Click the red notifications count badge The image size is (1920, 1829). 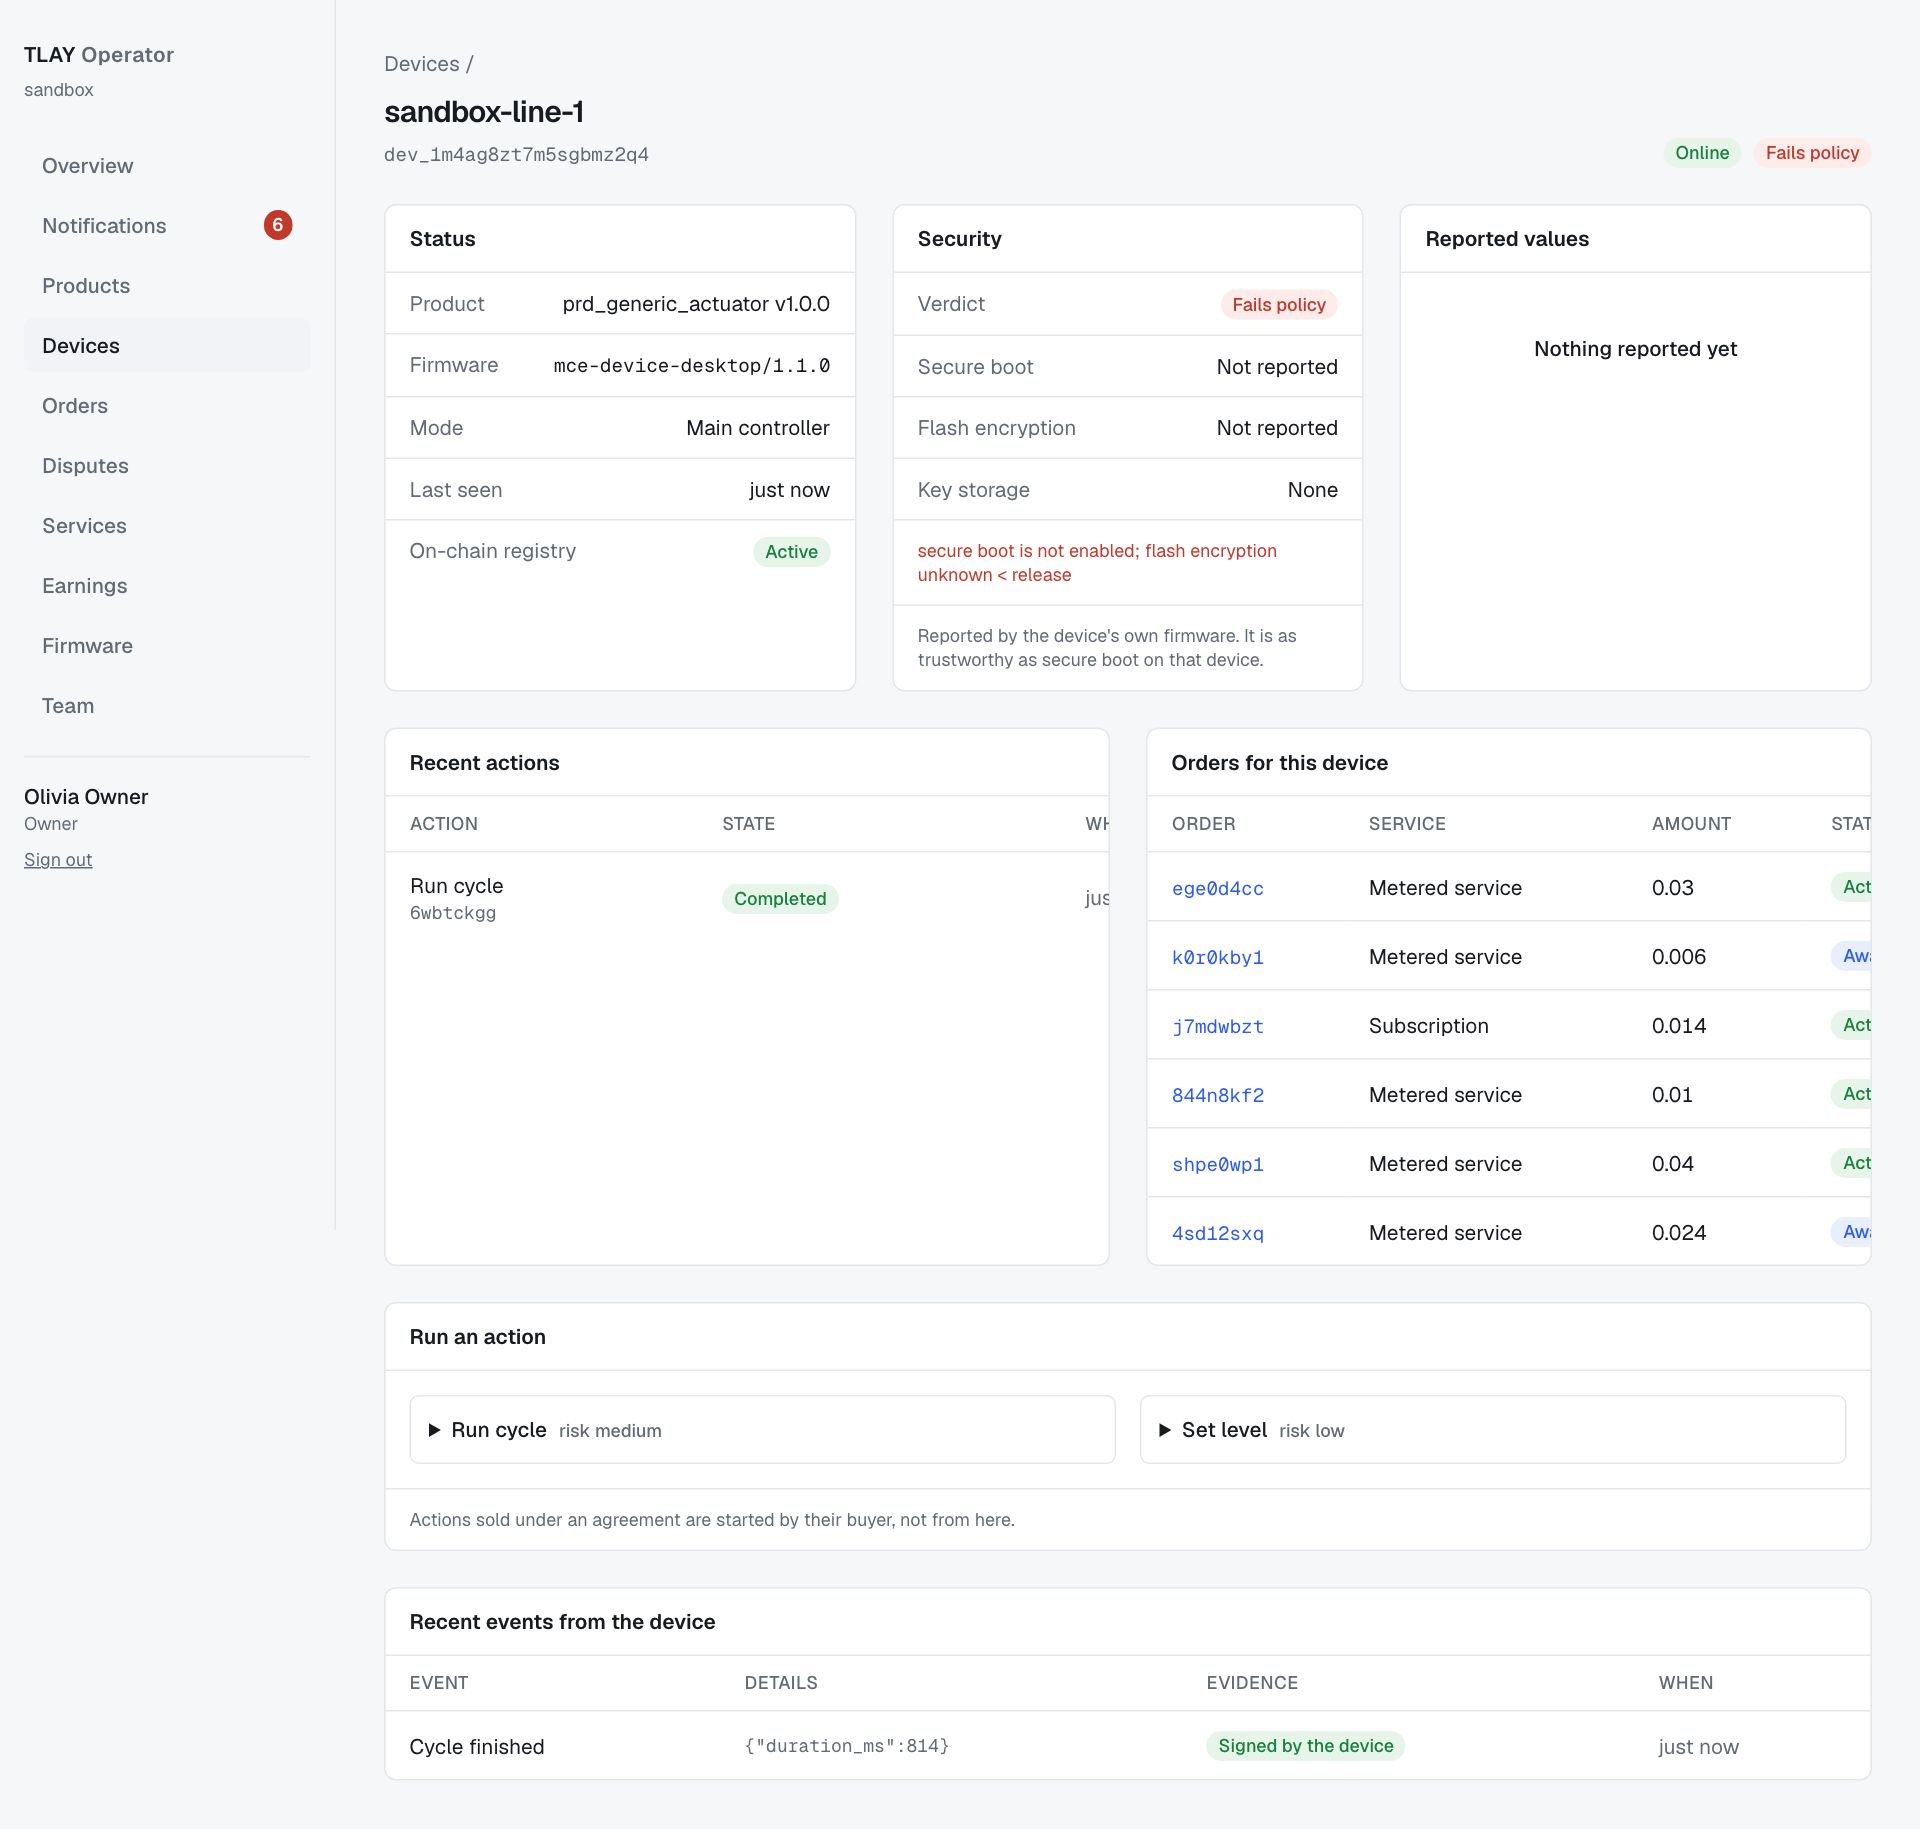click(x=278, y=225)
